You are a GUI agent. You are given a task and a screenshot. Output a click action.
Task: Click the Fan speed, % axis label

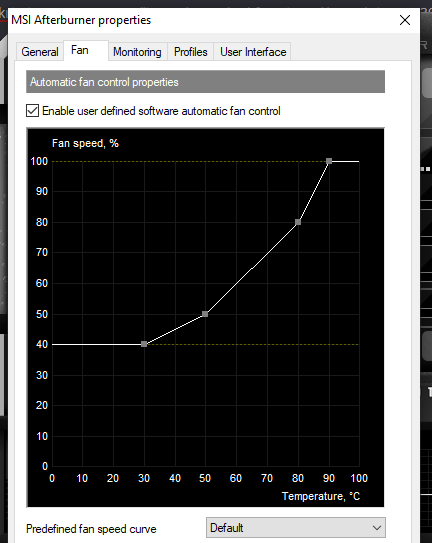tap(85, 143)
